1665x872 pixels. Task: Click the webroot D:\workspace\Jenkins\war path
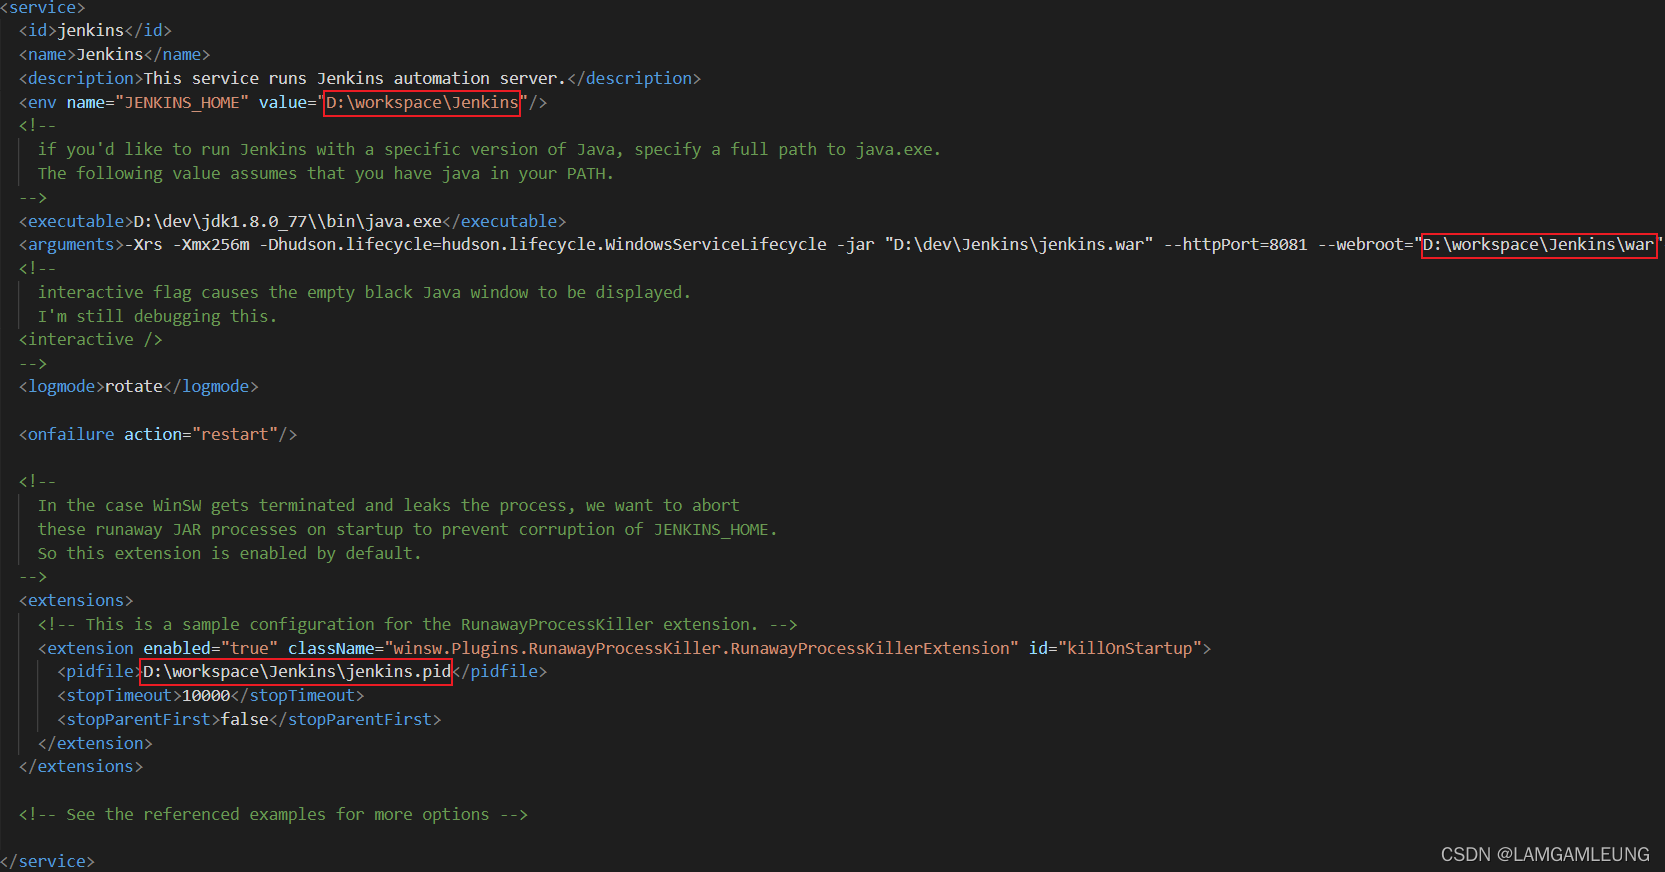1538,245
